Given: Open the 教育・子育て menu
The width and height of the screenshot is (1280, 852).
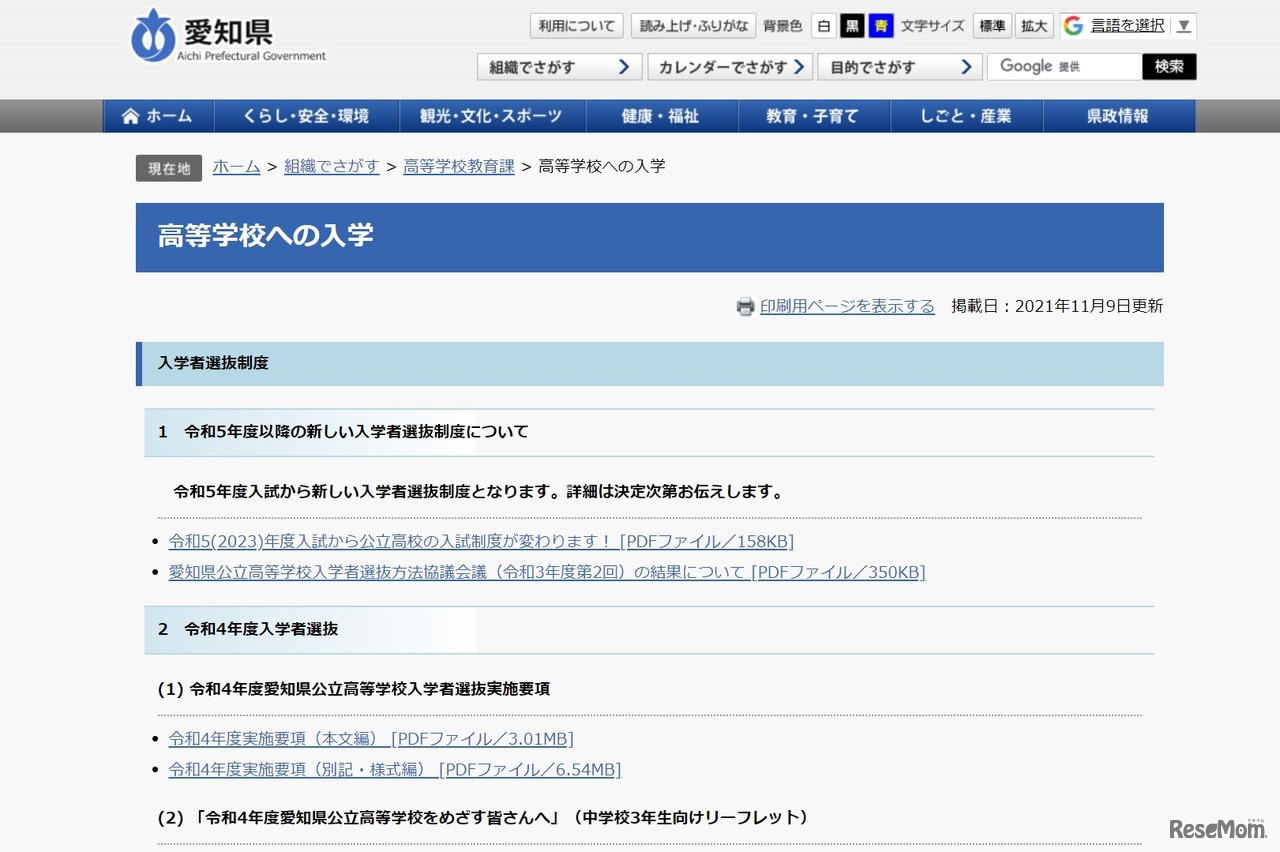Looking at the screenshot, I should (x=813, y=116).
